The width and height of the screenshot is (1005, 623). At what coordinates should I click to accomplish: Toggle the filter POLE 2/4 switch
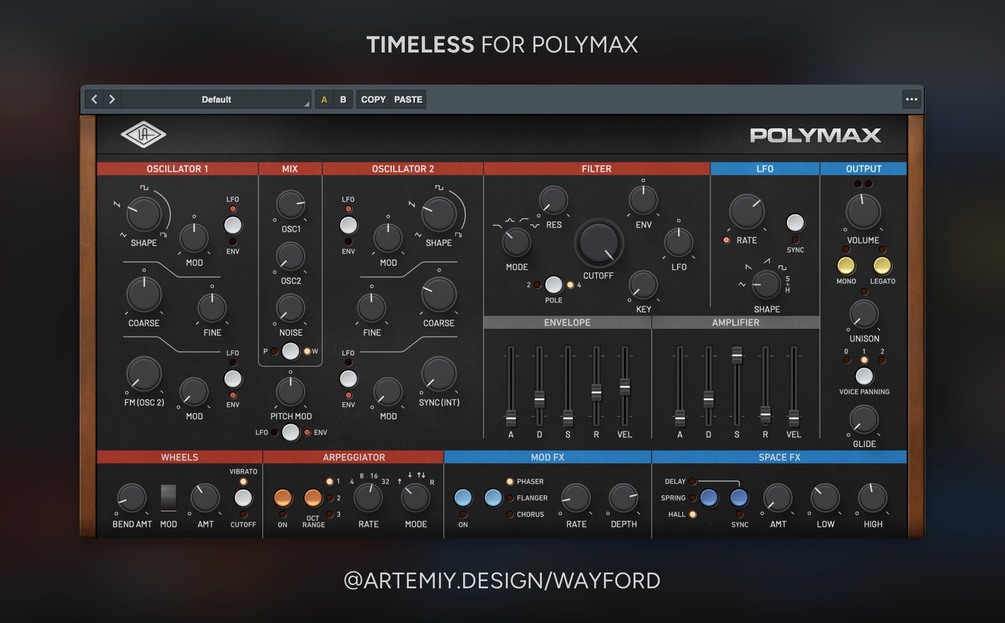coord(553,285)
